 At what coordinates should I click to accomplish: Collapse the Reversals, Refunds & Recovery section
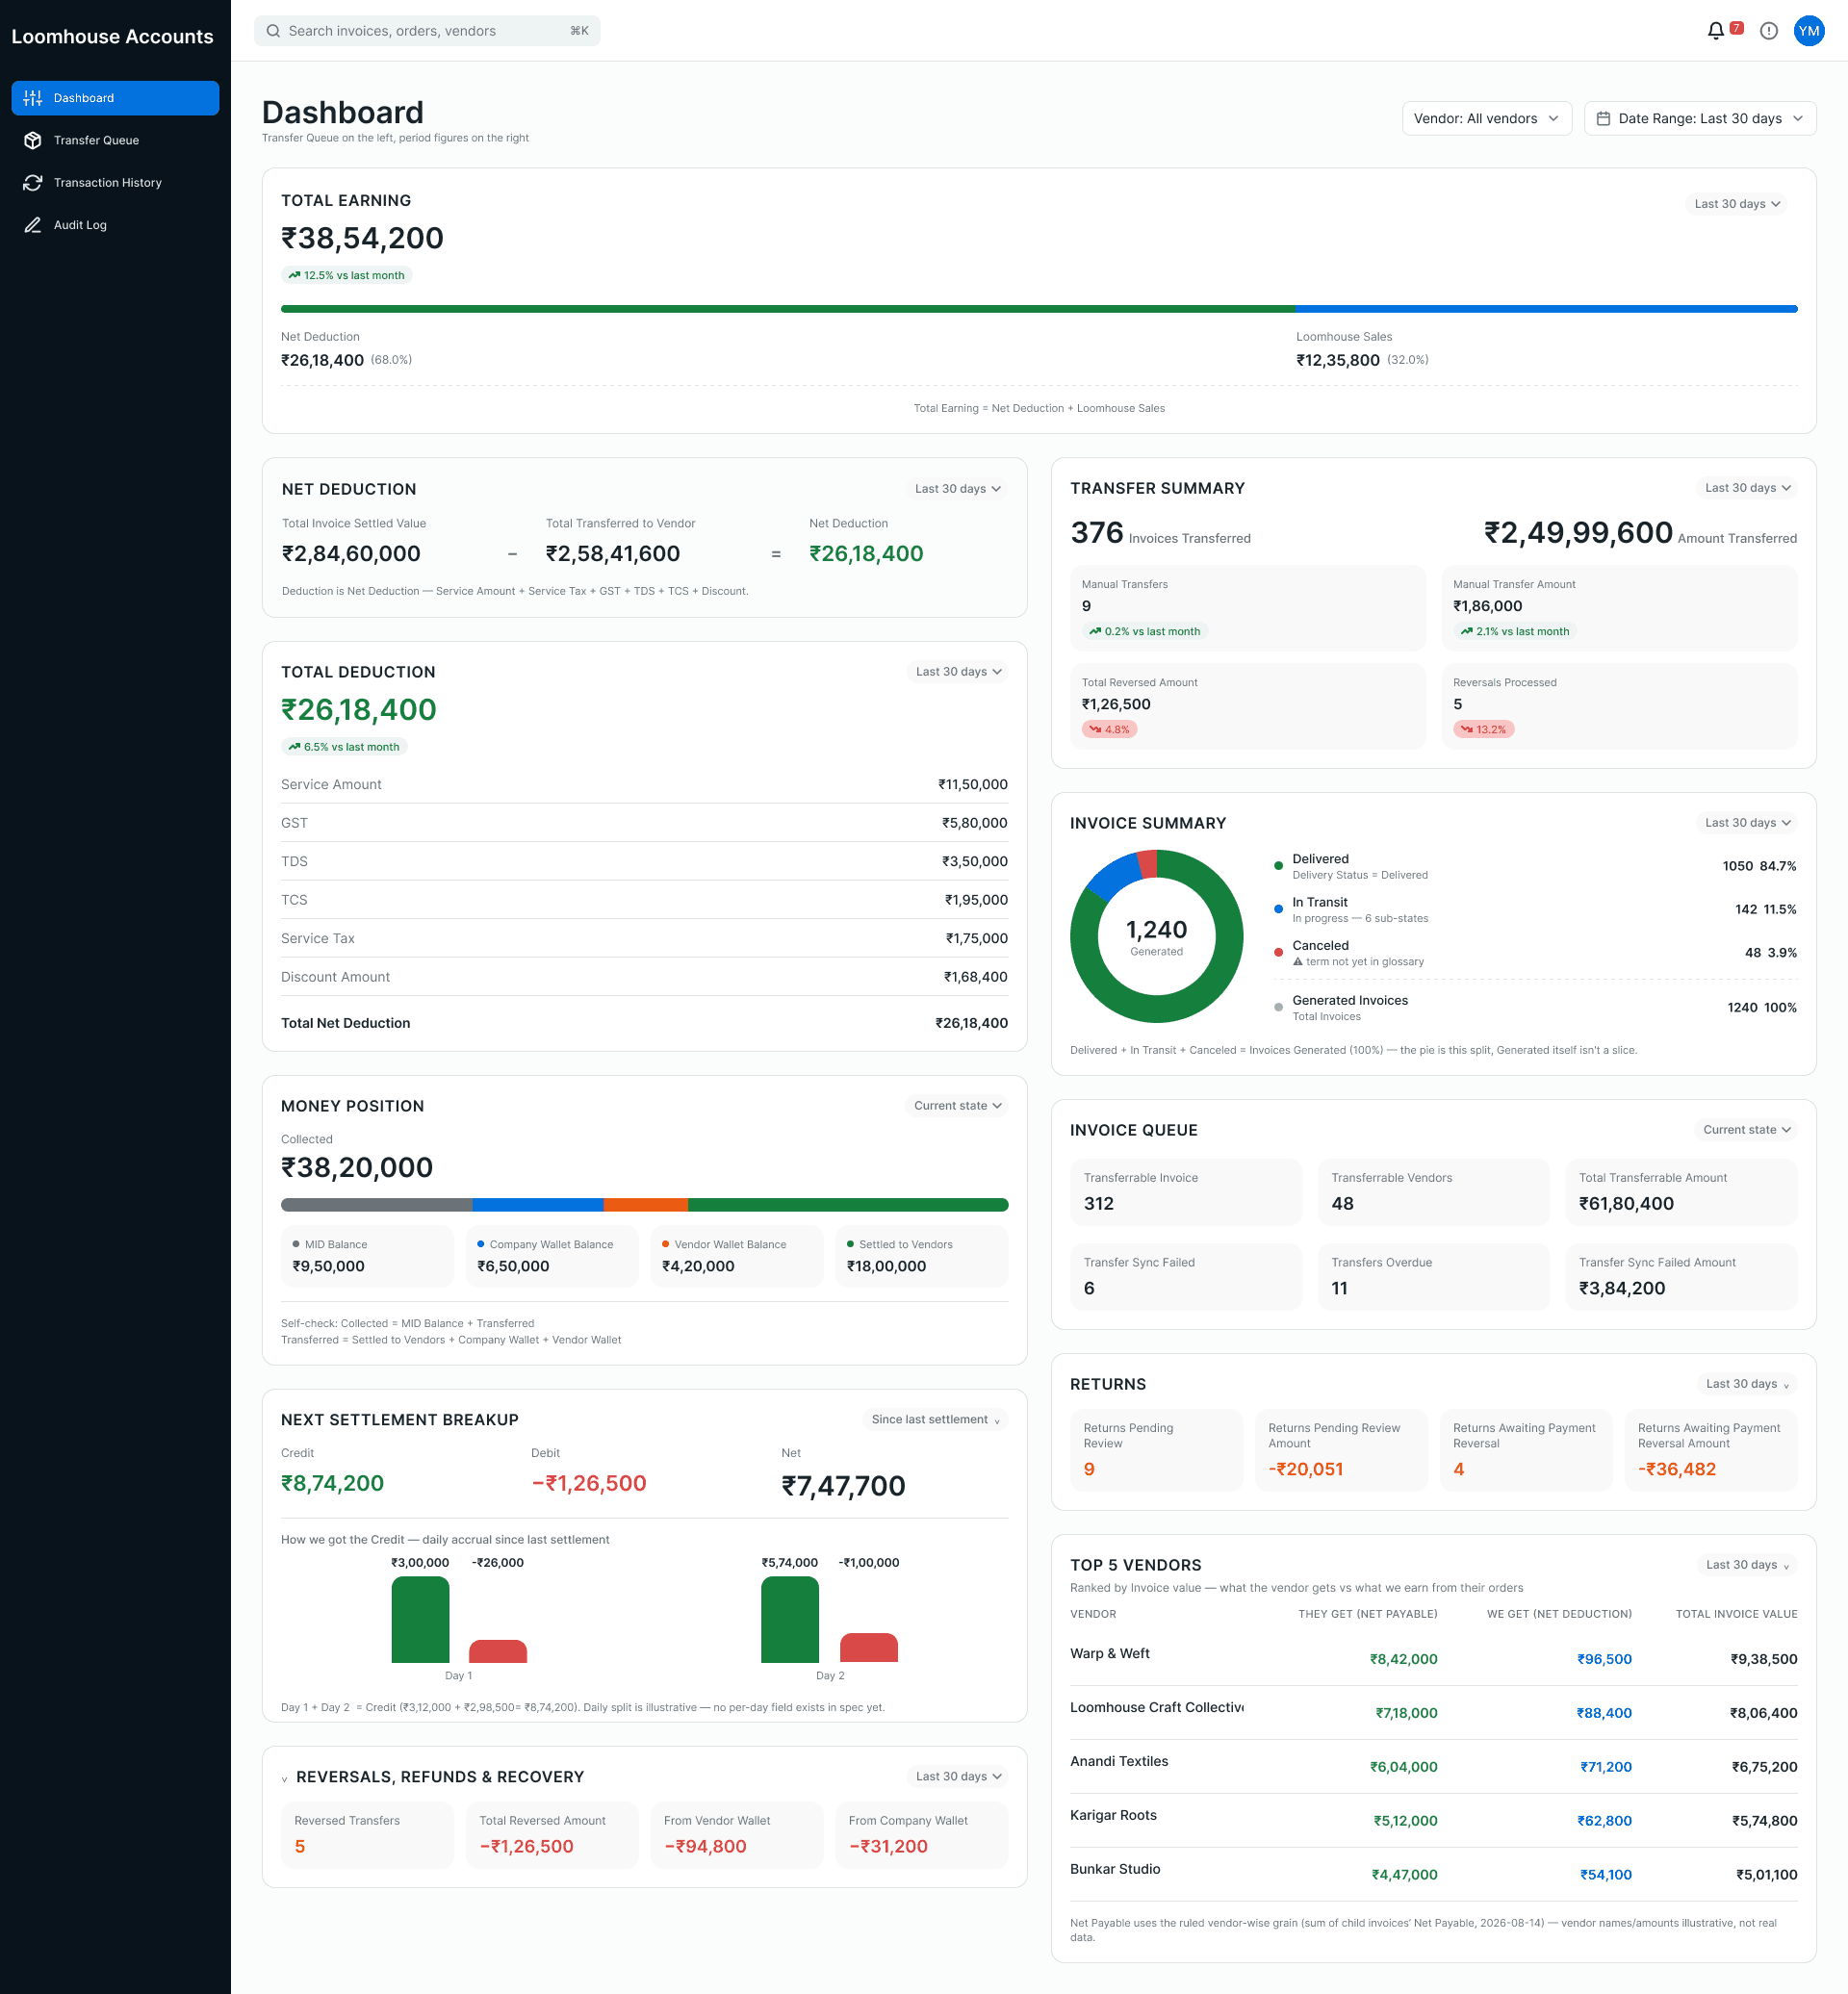point(284,1778)
